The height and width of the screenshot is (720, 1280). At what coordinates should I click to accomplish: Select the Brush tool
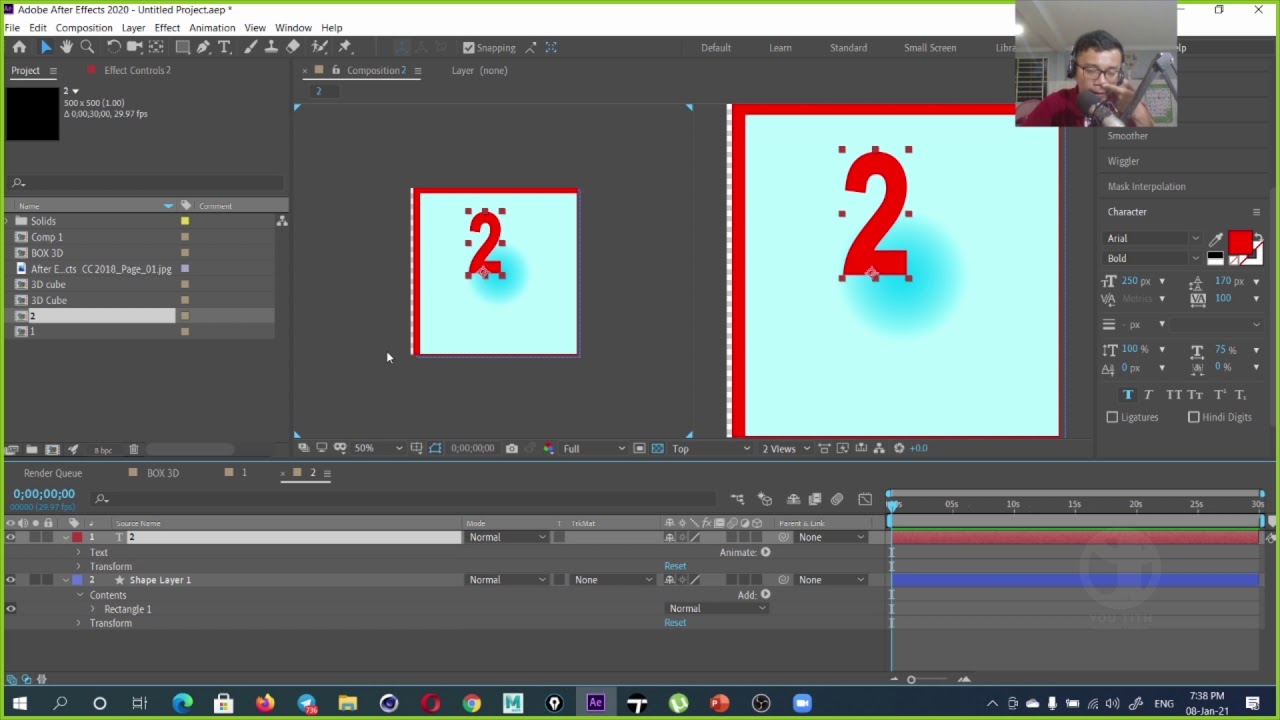coord(250,47)
